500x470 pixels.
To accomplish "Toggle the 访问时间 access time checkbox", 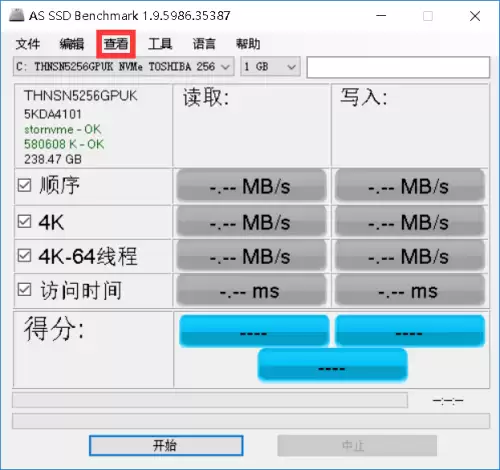I will [x=24, y=290].
